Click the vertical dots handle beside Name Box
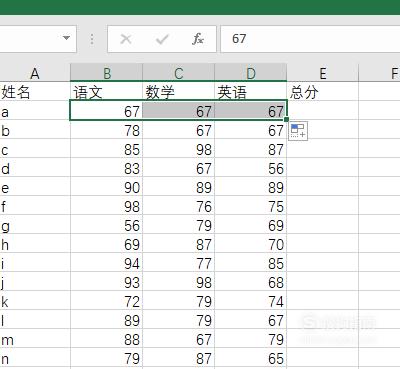 pos(92,39)
